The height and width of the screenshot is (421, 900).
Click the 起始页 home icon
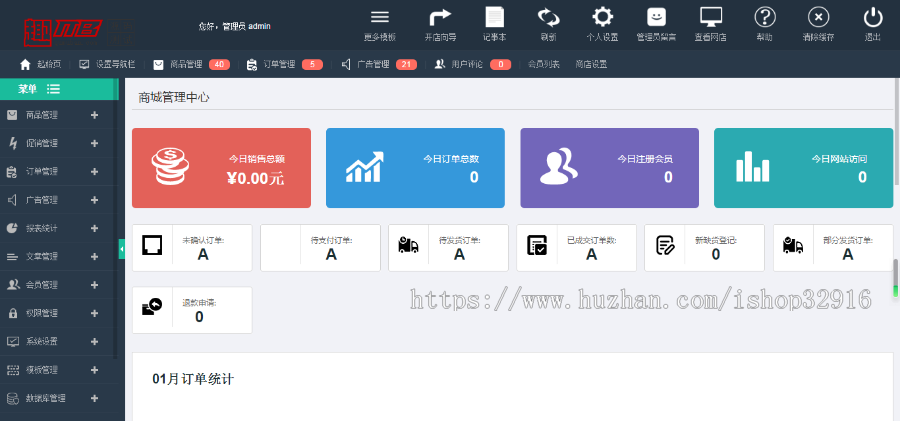pyautogui.click(x=25, y=64)
